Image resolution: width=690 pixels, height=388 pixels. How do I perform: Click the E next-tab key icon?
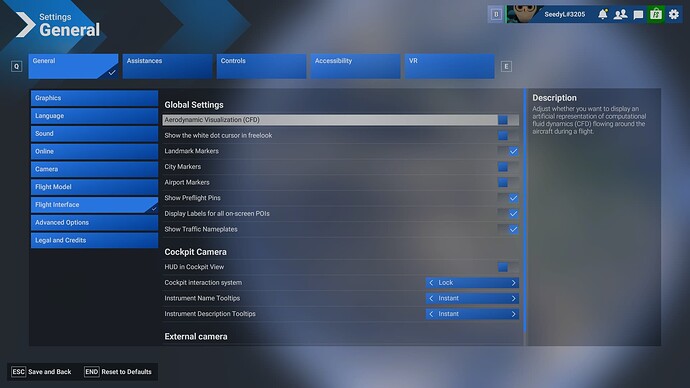click(x=506, y=66)
